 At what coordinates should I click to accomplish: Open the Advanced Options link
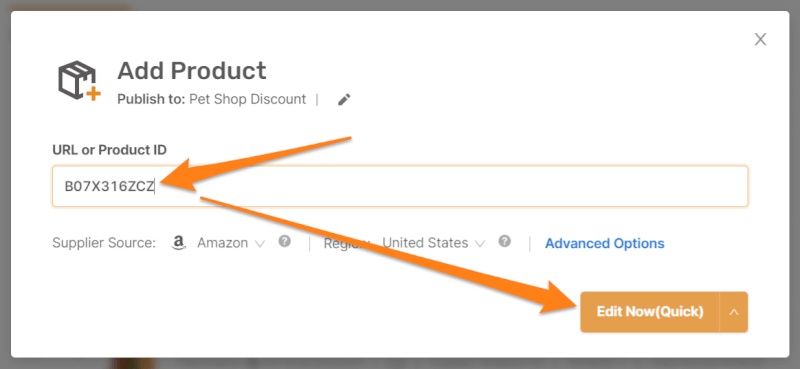[x=605, y=243]
